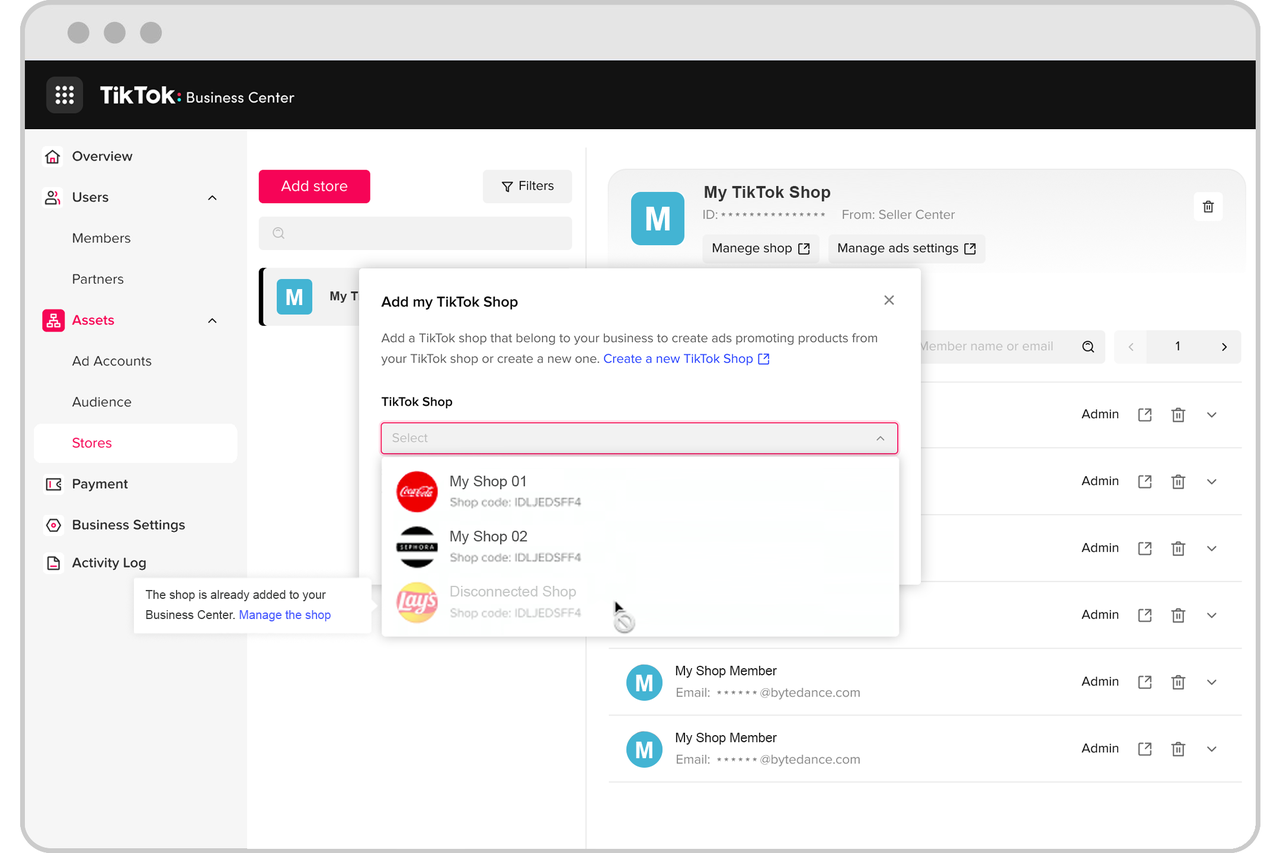Delete the first Admin member row

1178,415
